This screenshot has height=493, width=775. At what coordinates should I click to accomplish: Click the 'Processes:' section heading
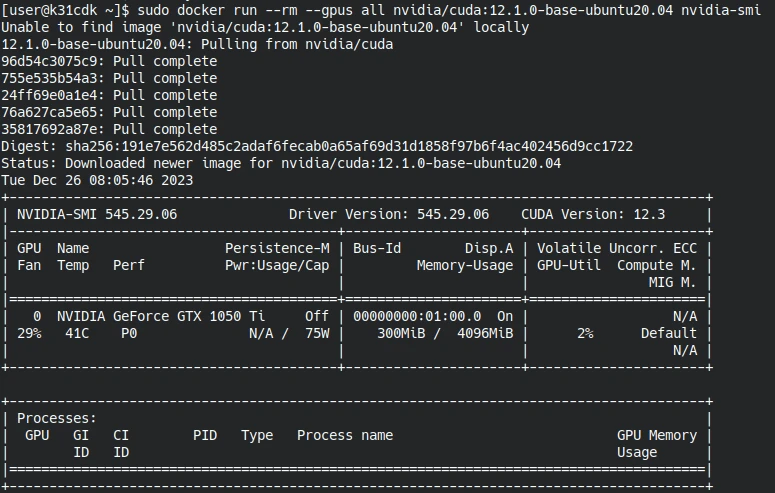point(57,418)
